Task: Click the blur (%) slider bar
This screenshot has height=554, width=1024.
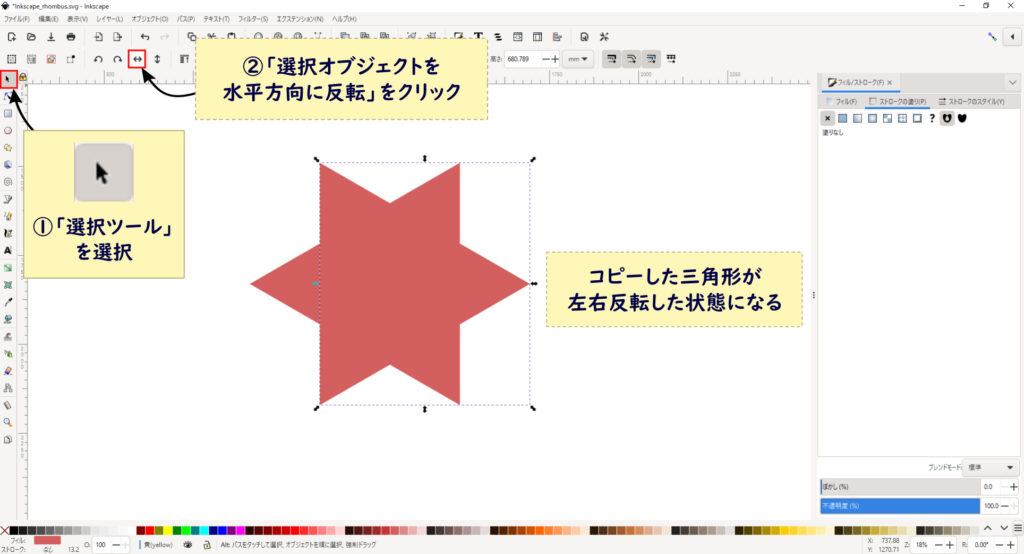Action: 901,487
